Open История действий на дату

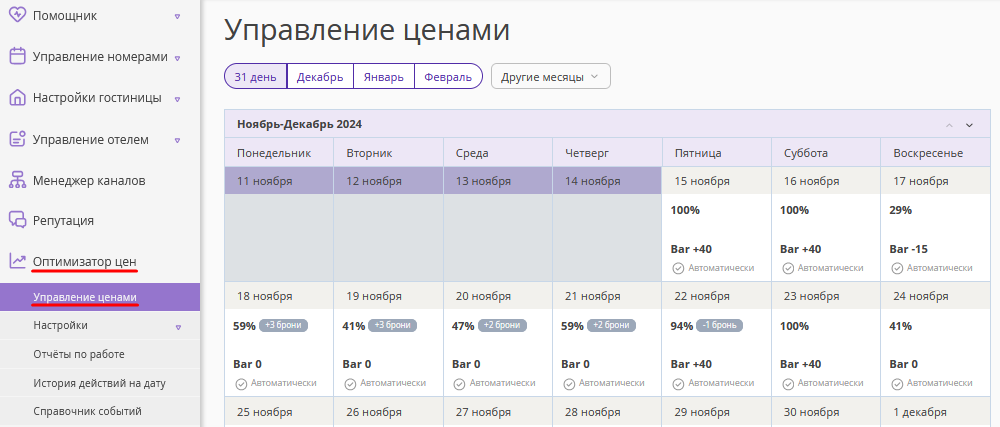[x=99, y=383]
